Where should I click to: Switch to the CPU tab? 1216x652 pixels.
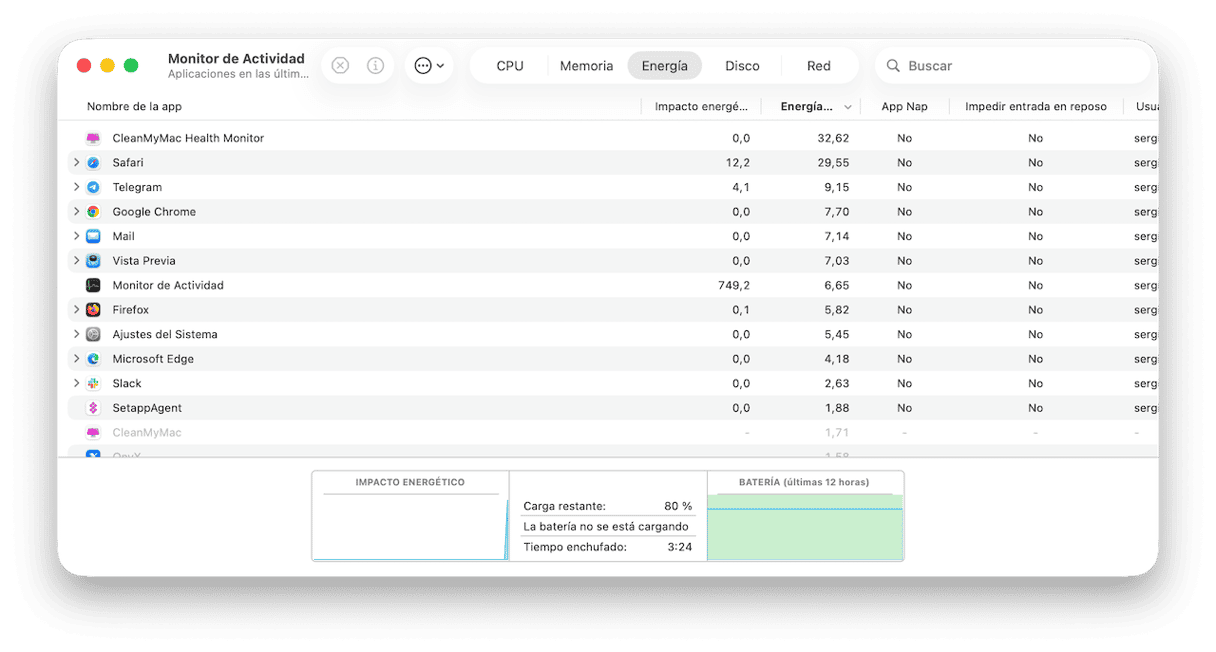pyautogui.click(x=510, y=66)
